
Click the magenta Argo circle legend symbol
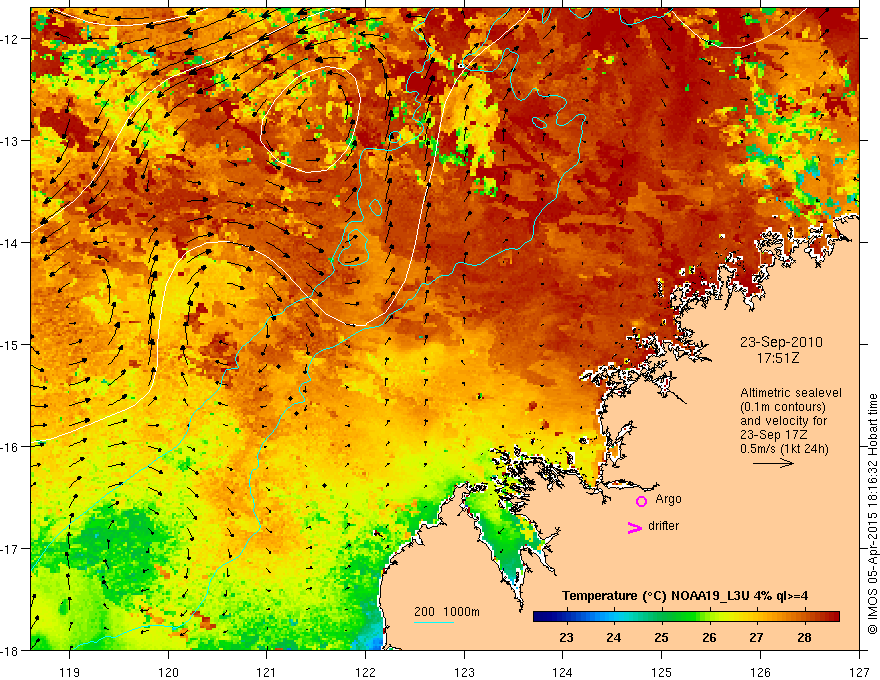tap(641, 501)
